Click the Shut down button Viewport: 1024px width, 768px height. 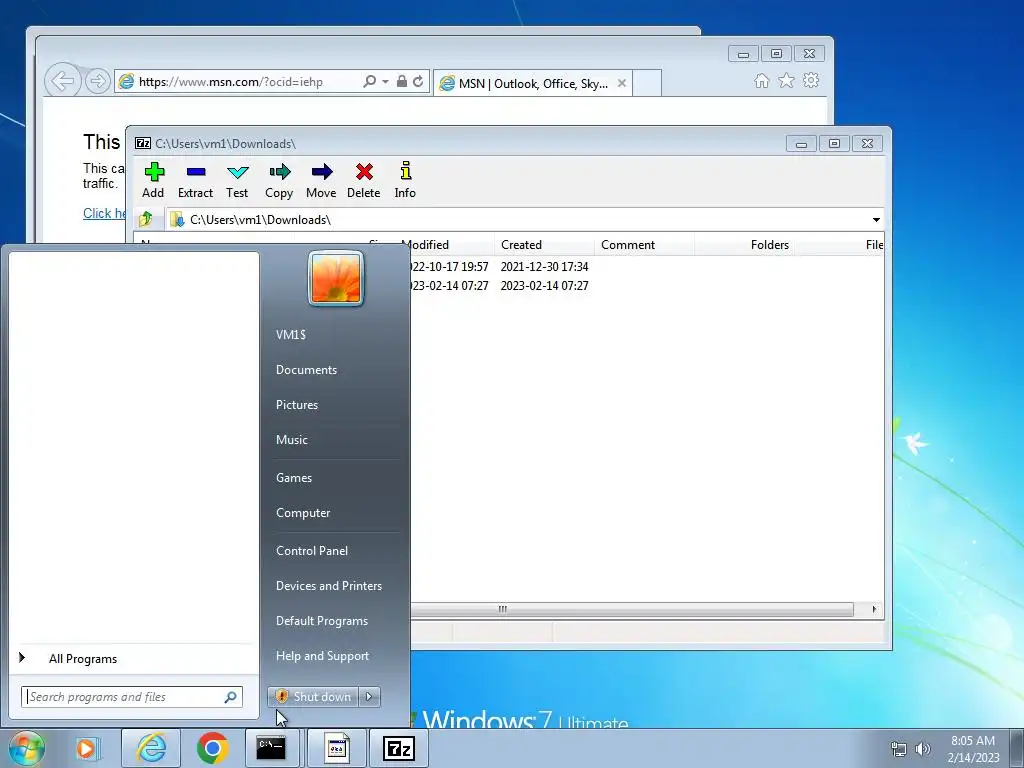313,697
